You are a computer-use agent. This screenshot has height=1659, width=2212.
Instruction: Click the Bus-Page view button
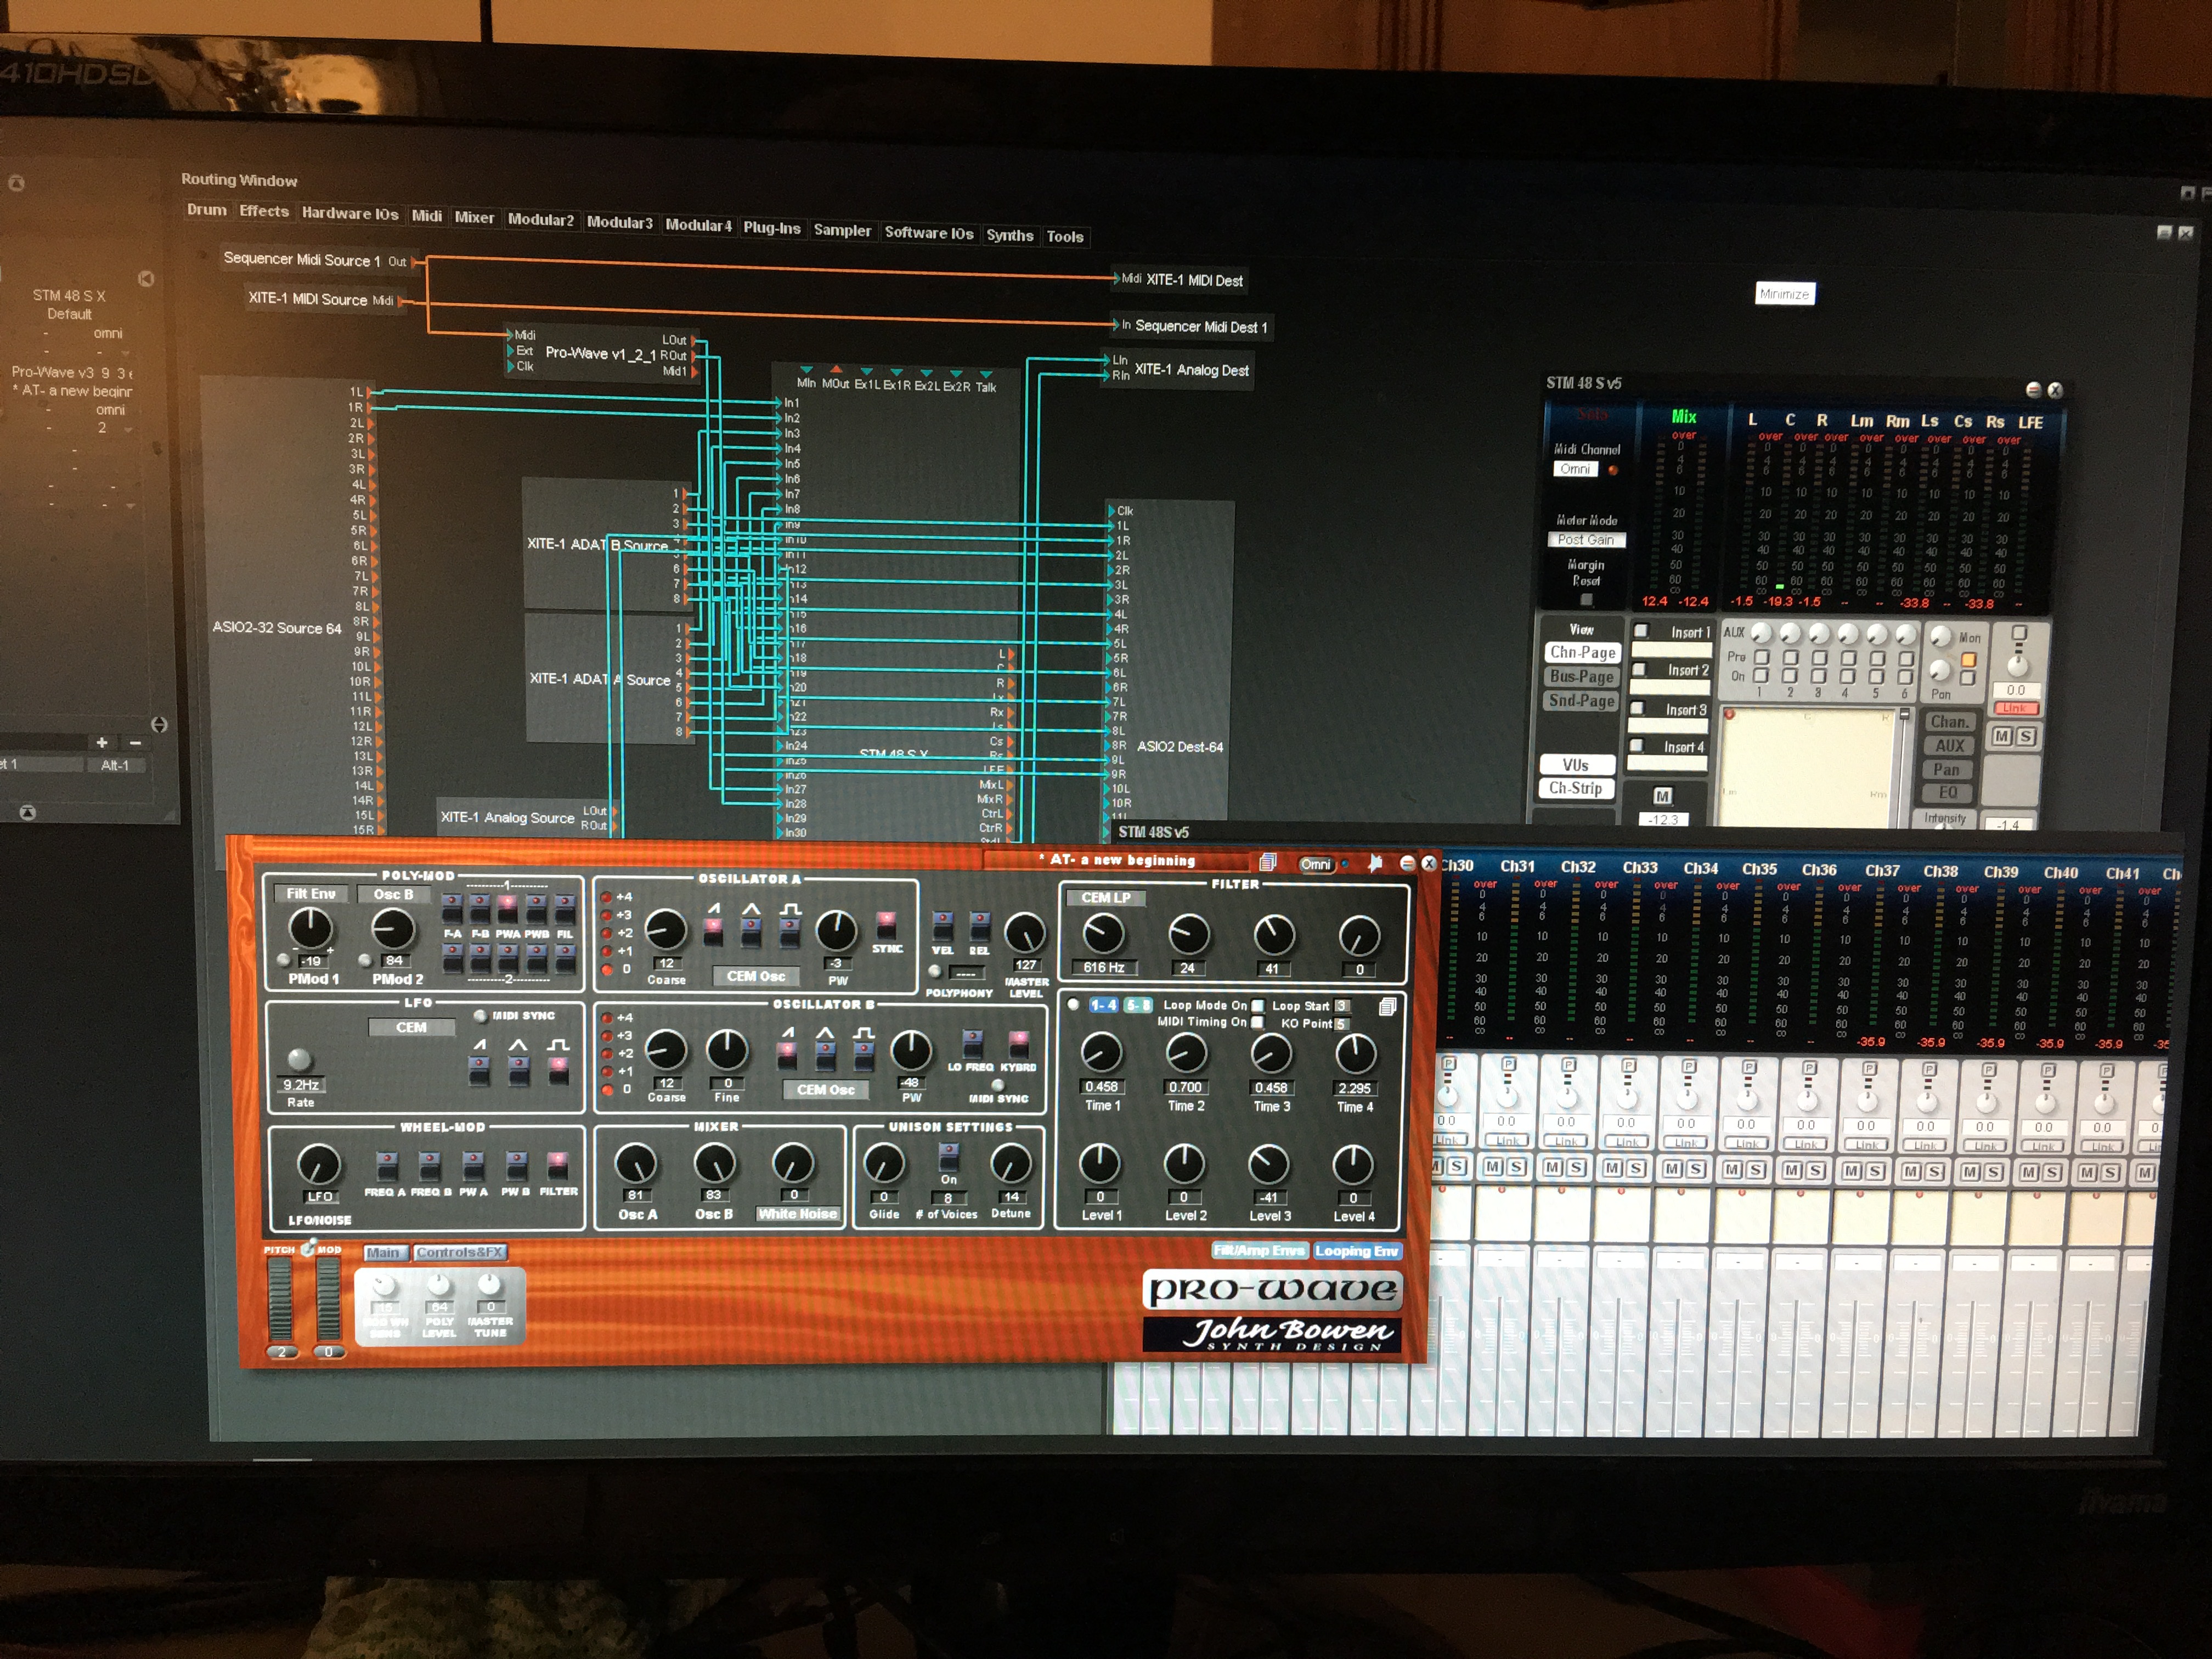point(1582,677)
